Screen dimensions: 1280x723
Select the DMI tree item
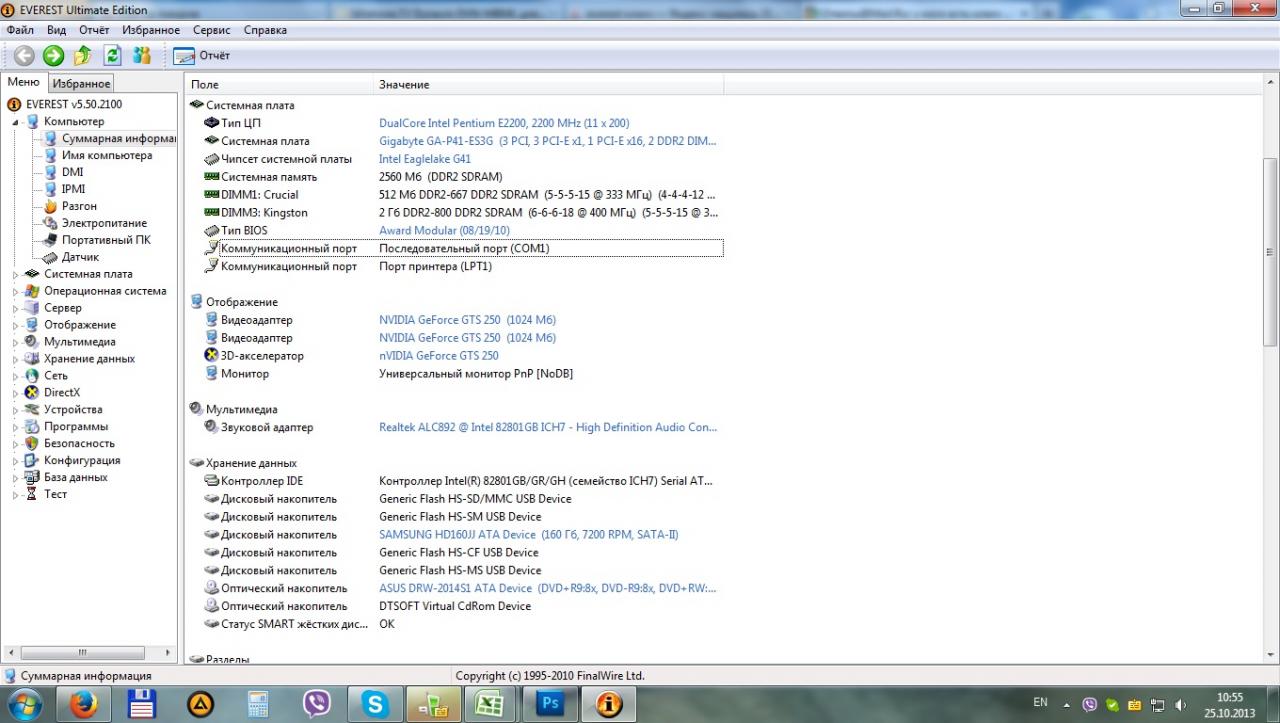tap(72, 172)
